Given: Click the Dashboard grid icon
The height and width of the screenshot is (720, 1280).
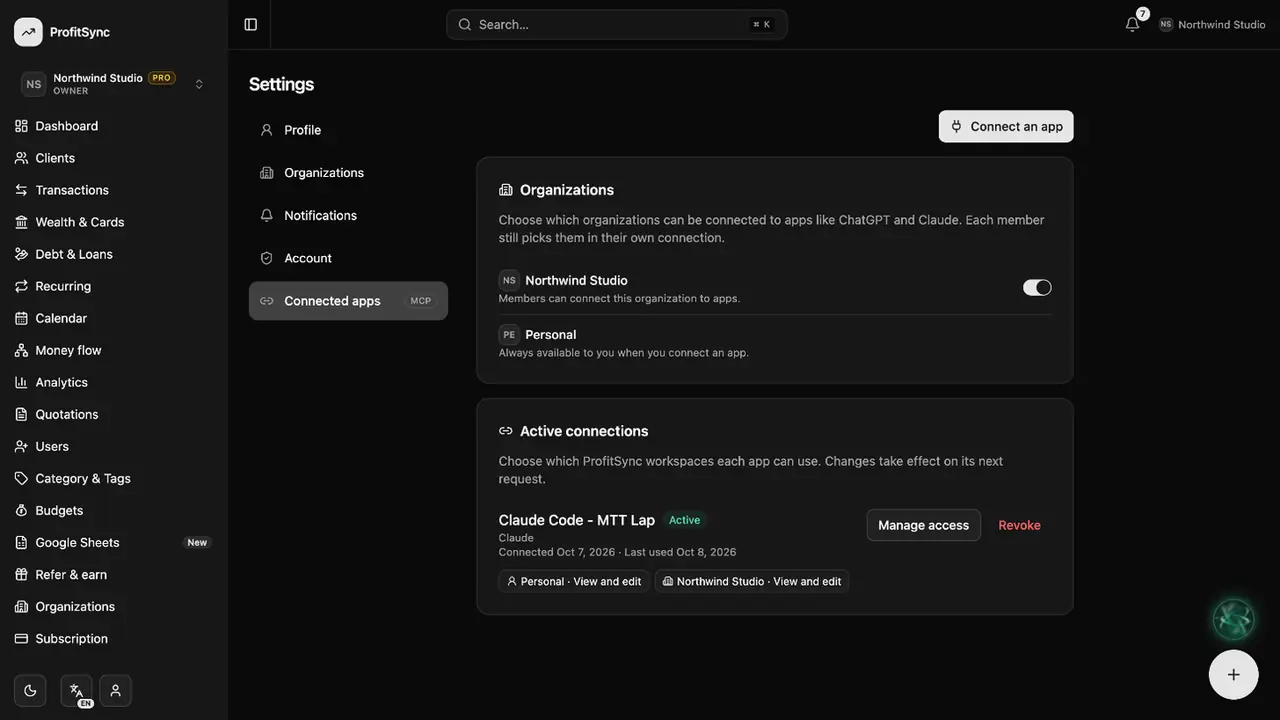Looking at the screenshot, I should (x=21, y=126).
